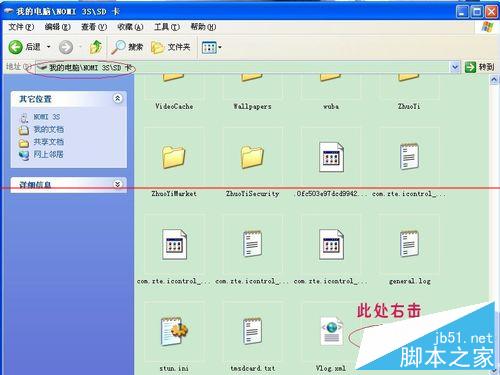This screenshot has height=375, width=500.
Task: Click the scrollbar up arrow
Action: (494, 80)
